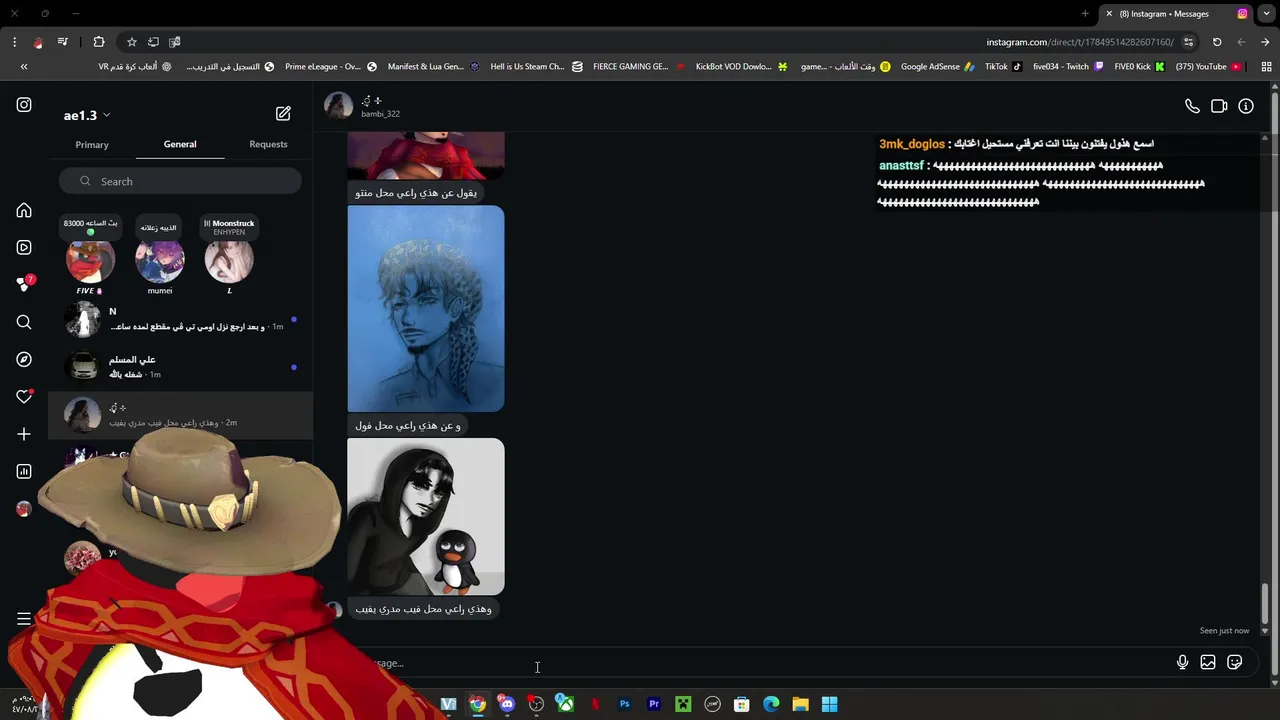This screenshot has width=1280, height=720.
Task: Open the sticker or GIF picker icon
Action: [x=1235, y=662]
